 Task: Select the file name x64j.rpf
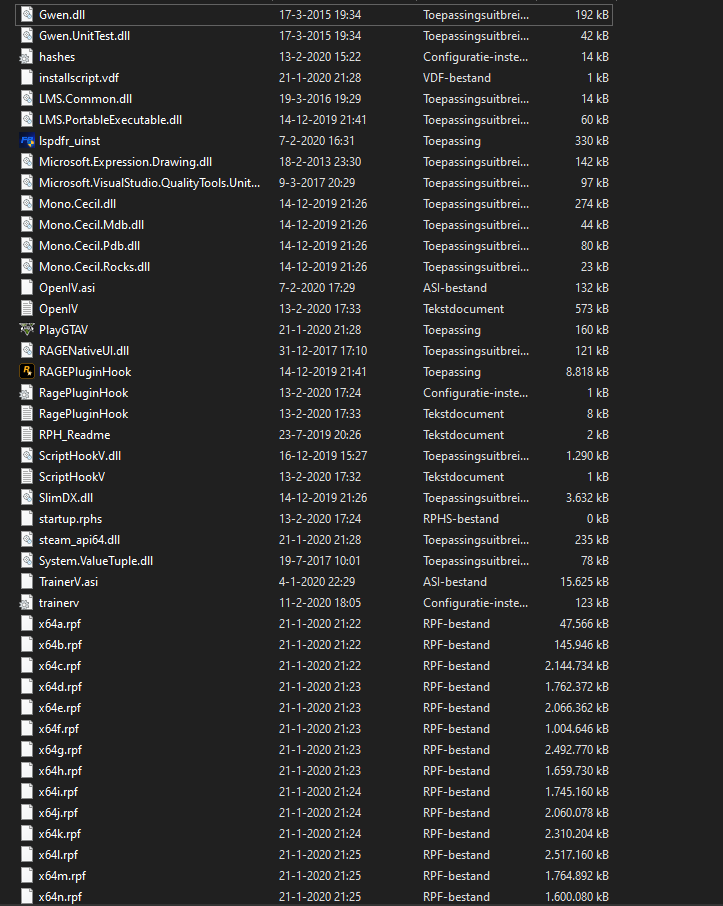(58, 813)
